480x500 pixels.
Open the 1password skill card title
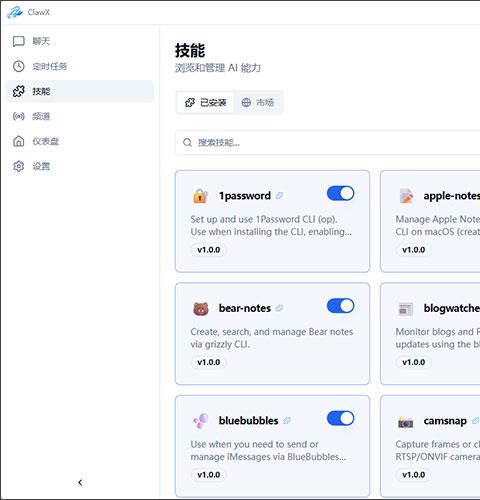pyautogui.click(x=245, y=196)
